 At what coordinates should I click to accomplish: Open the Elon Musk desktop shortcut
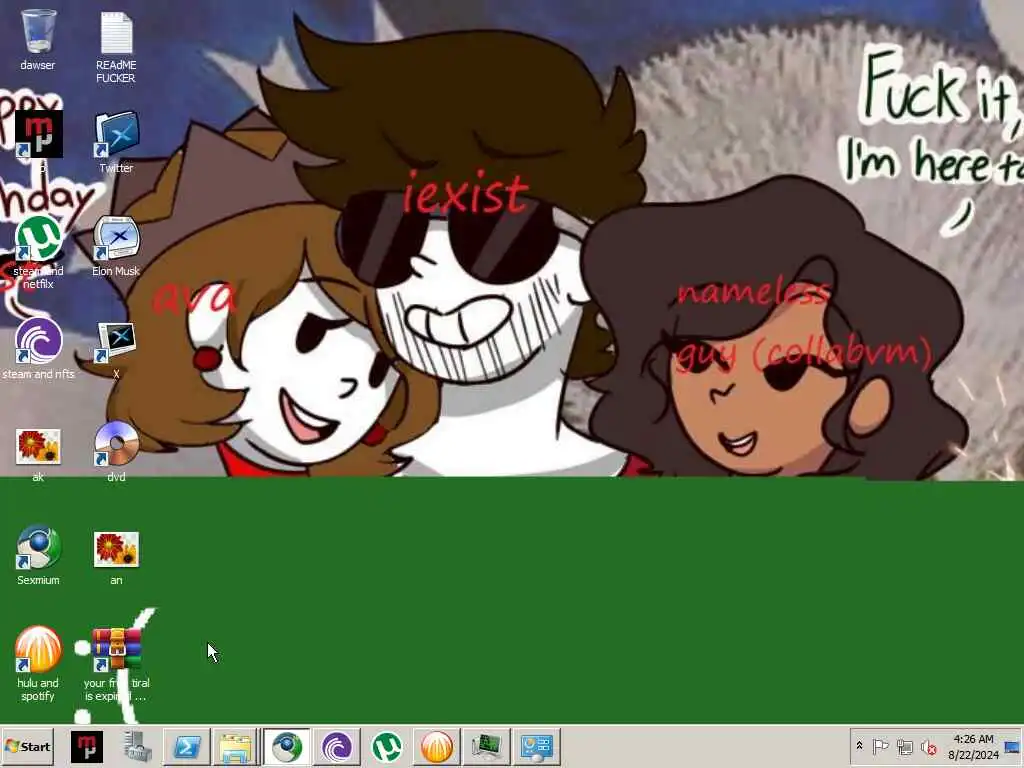116,245
